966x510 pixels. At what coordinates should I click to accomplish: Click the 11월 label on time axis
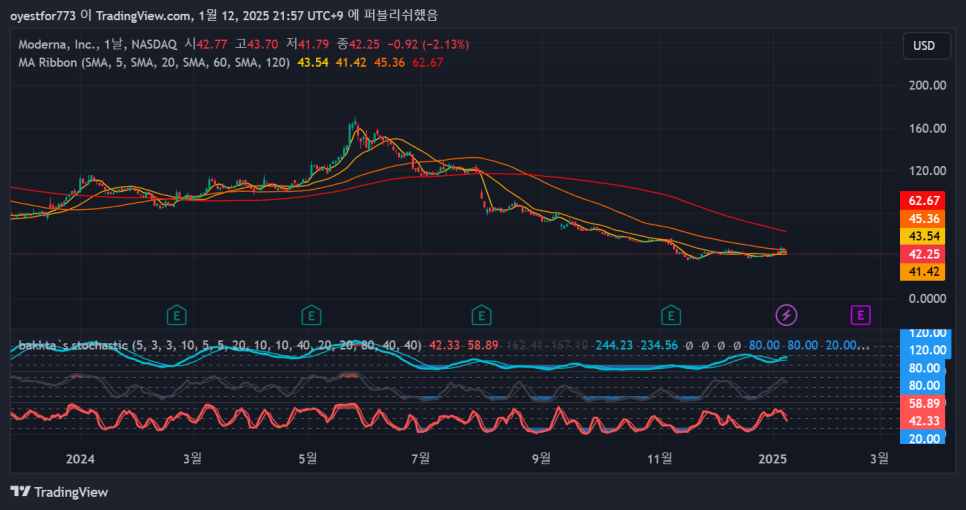pos(660,459)
